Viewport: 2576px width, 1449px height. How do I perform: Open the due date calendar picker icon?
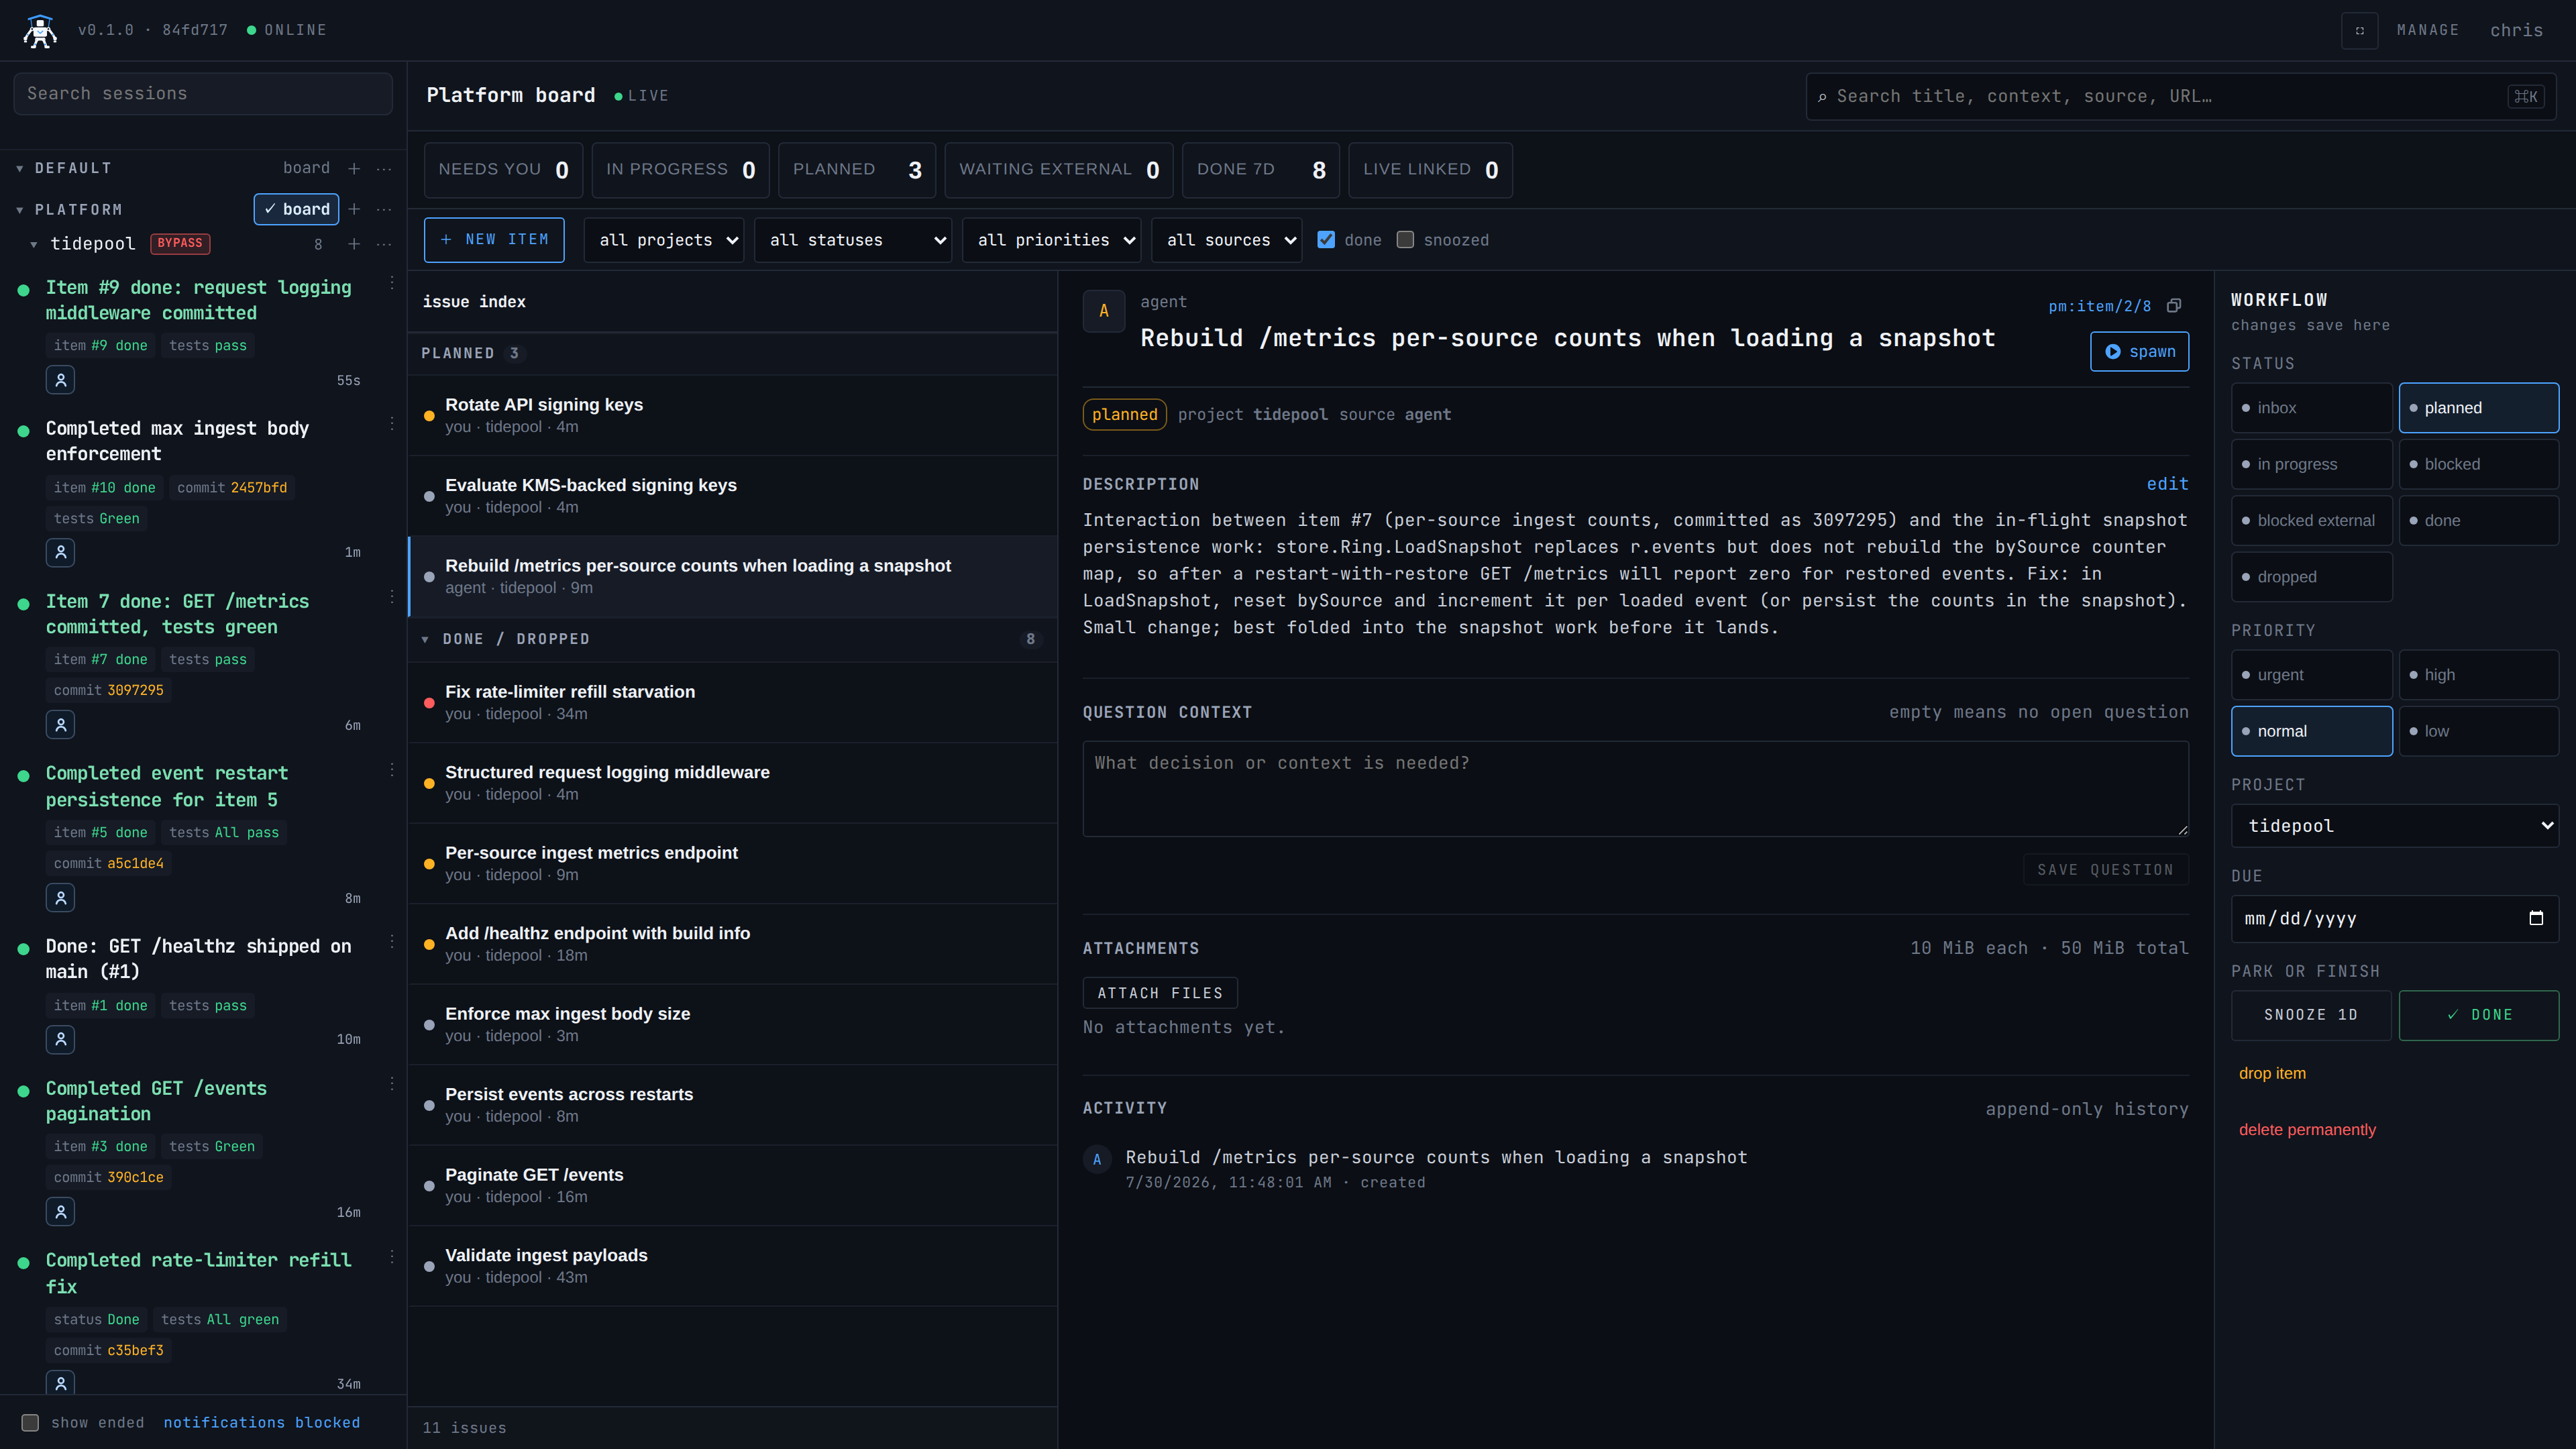click(2535, 918)
